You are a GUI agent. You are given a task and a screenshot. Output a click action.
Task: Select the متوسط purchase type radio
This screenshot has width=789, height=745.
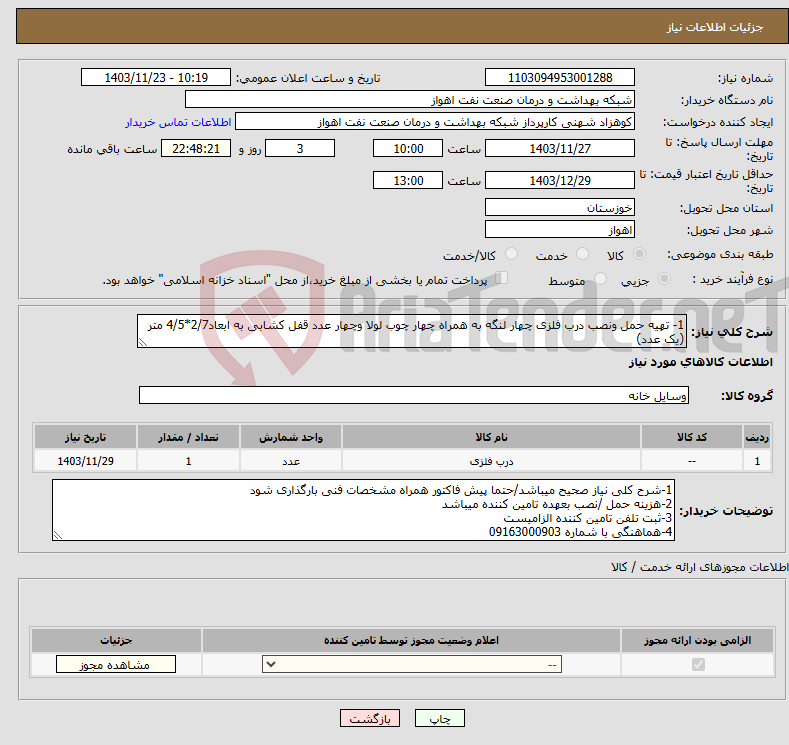pos(600,279)
